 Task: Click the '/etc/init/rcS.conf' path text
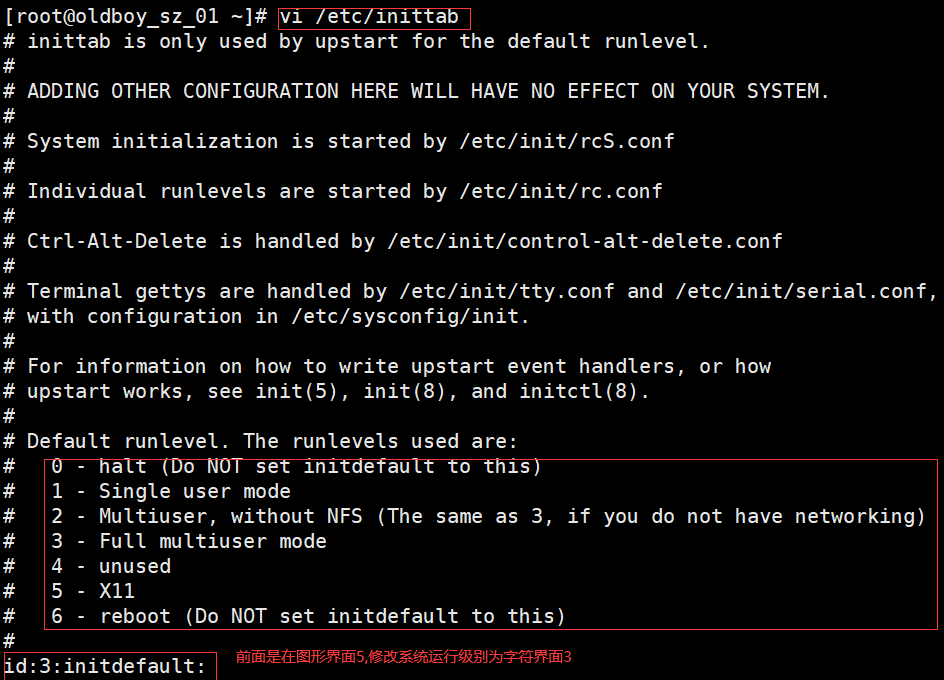pos(567,142)
